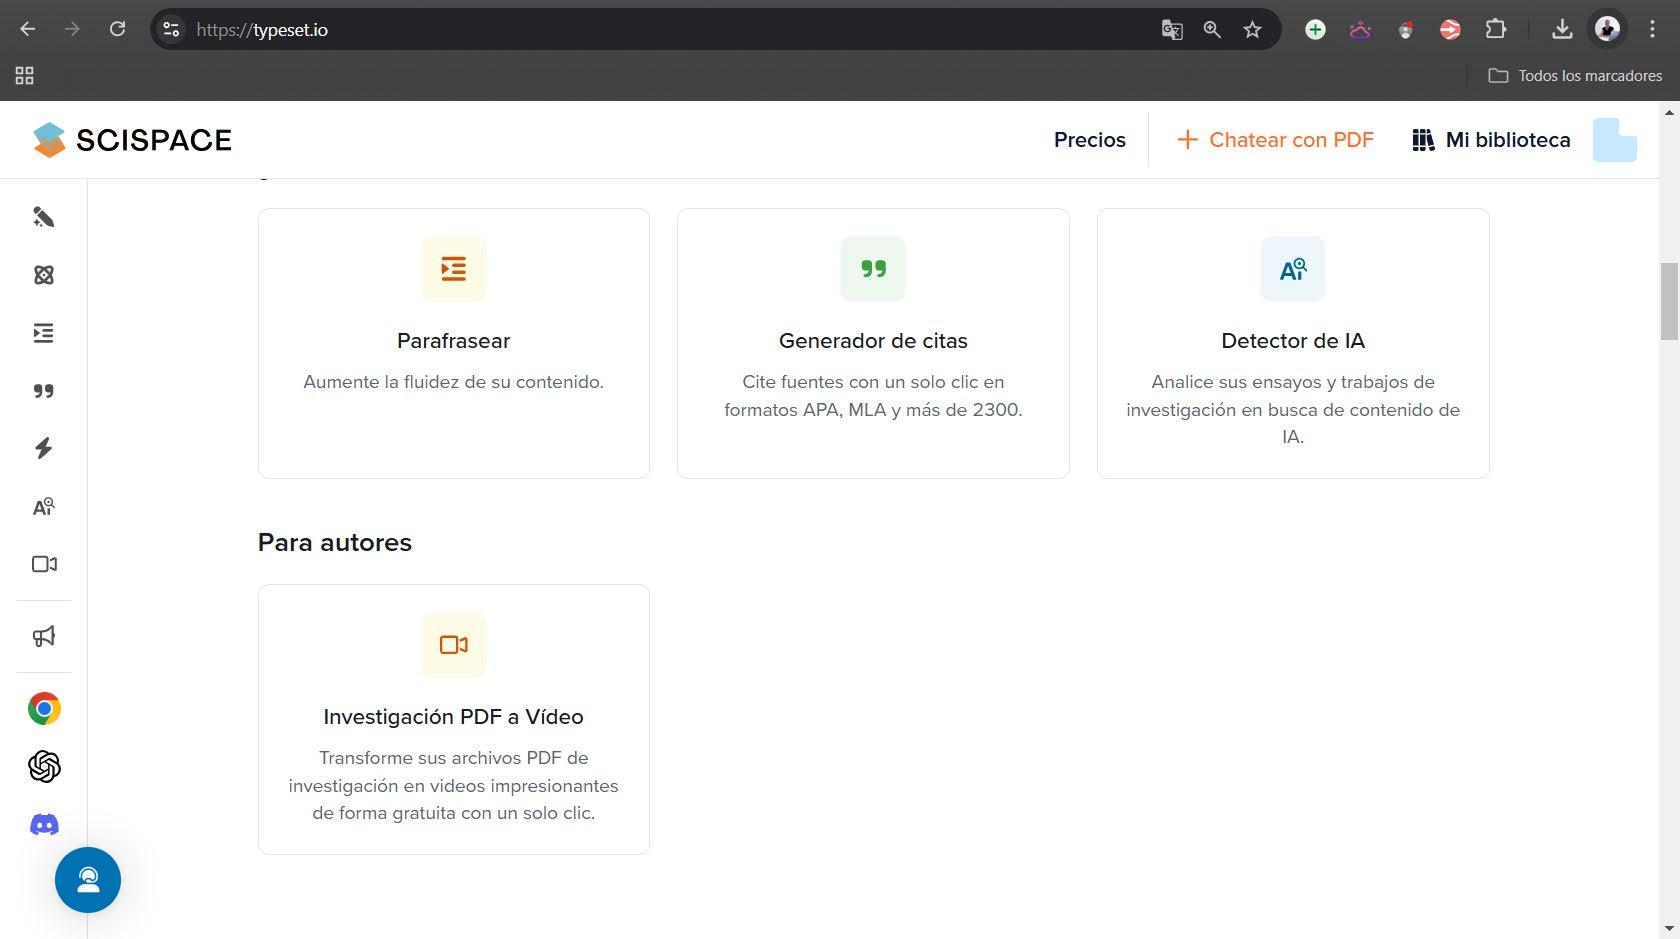The height and width of the screenshot is (939, 1680).
Task: Open PDF to video sidebar icon
Action: [x=44, y=564]
